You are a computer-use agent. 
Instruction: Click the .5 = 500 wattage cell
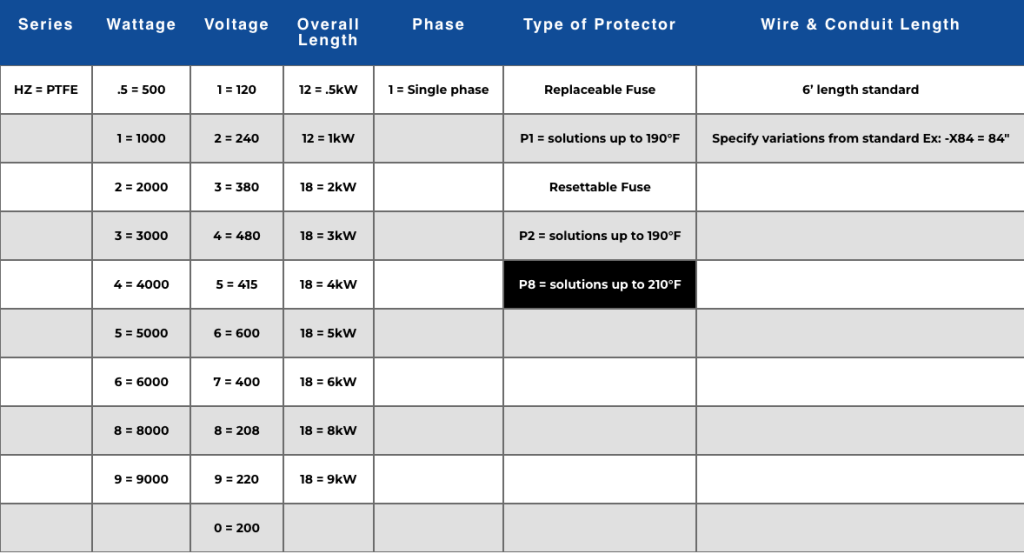141,90
